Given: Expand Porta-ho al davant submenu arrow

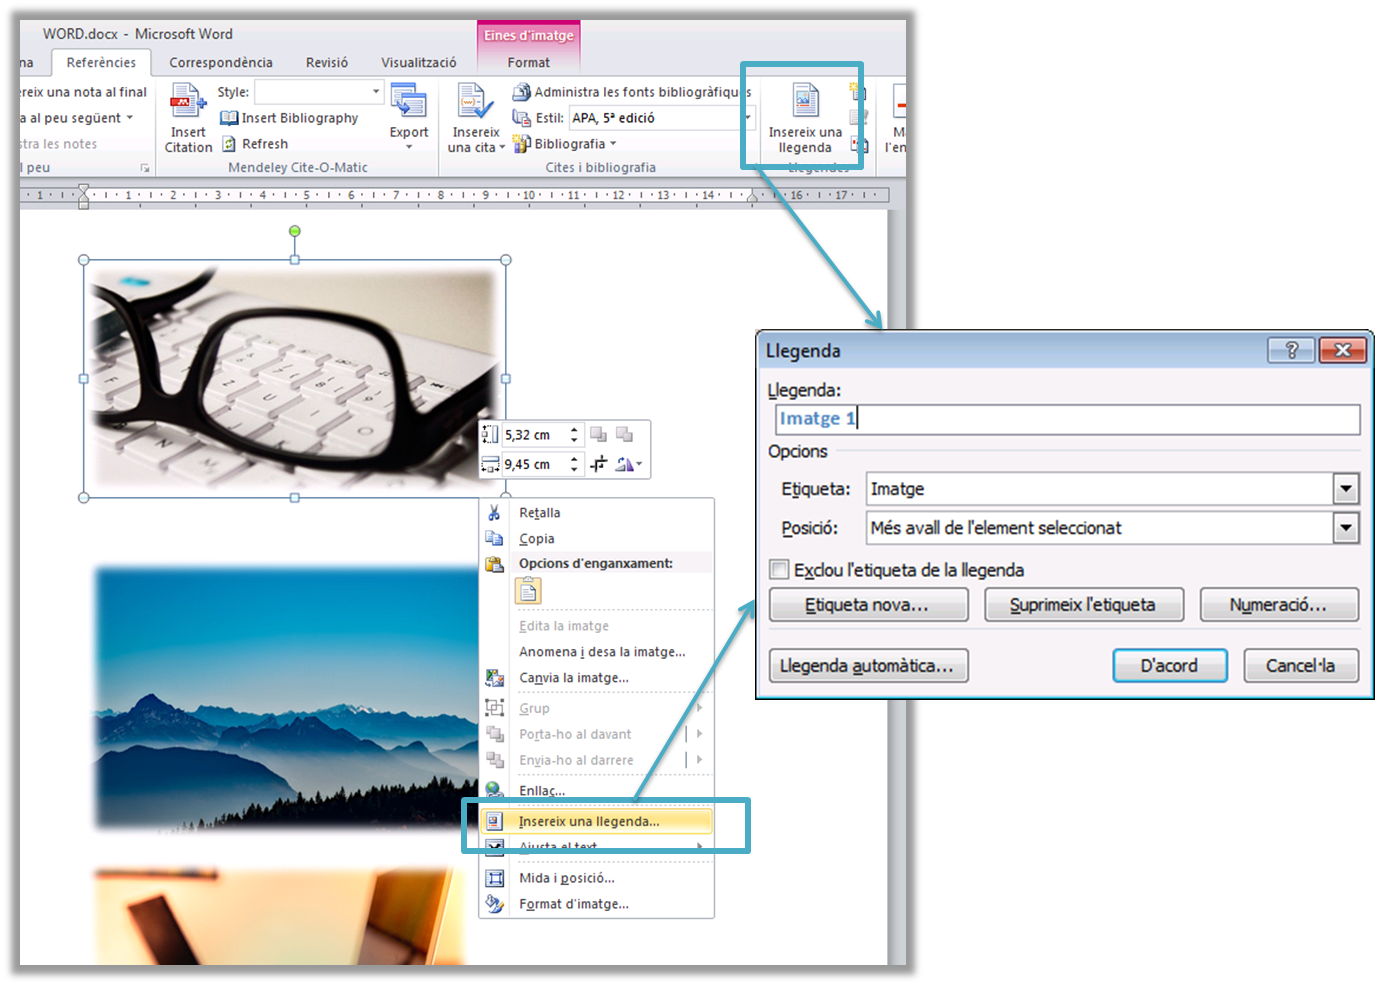Looking at the screenshot, I should point(699,734).
